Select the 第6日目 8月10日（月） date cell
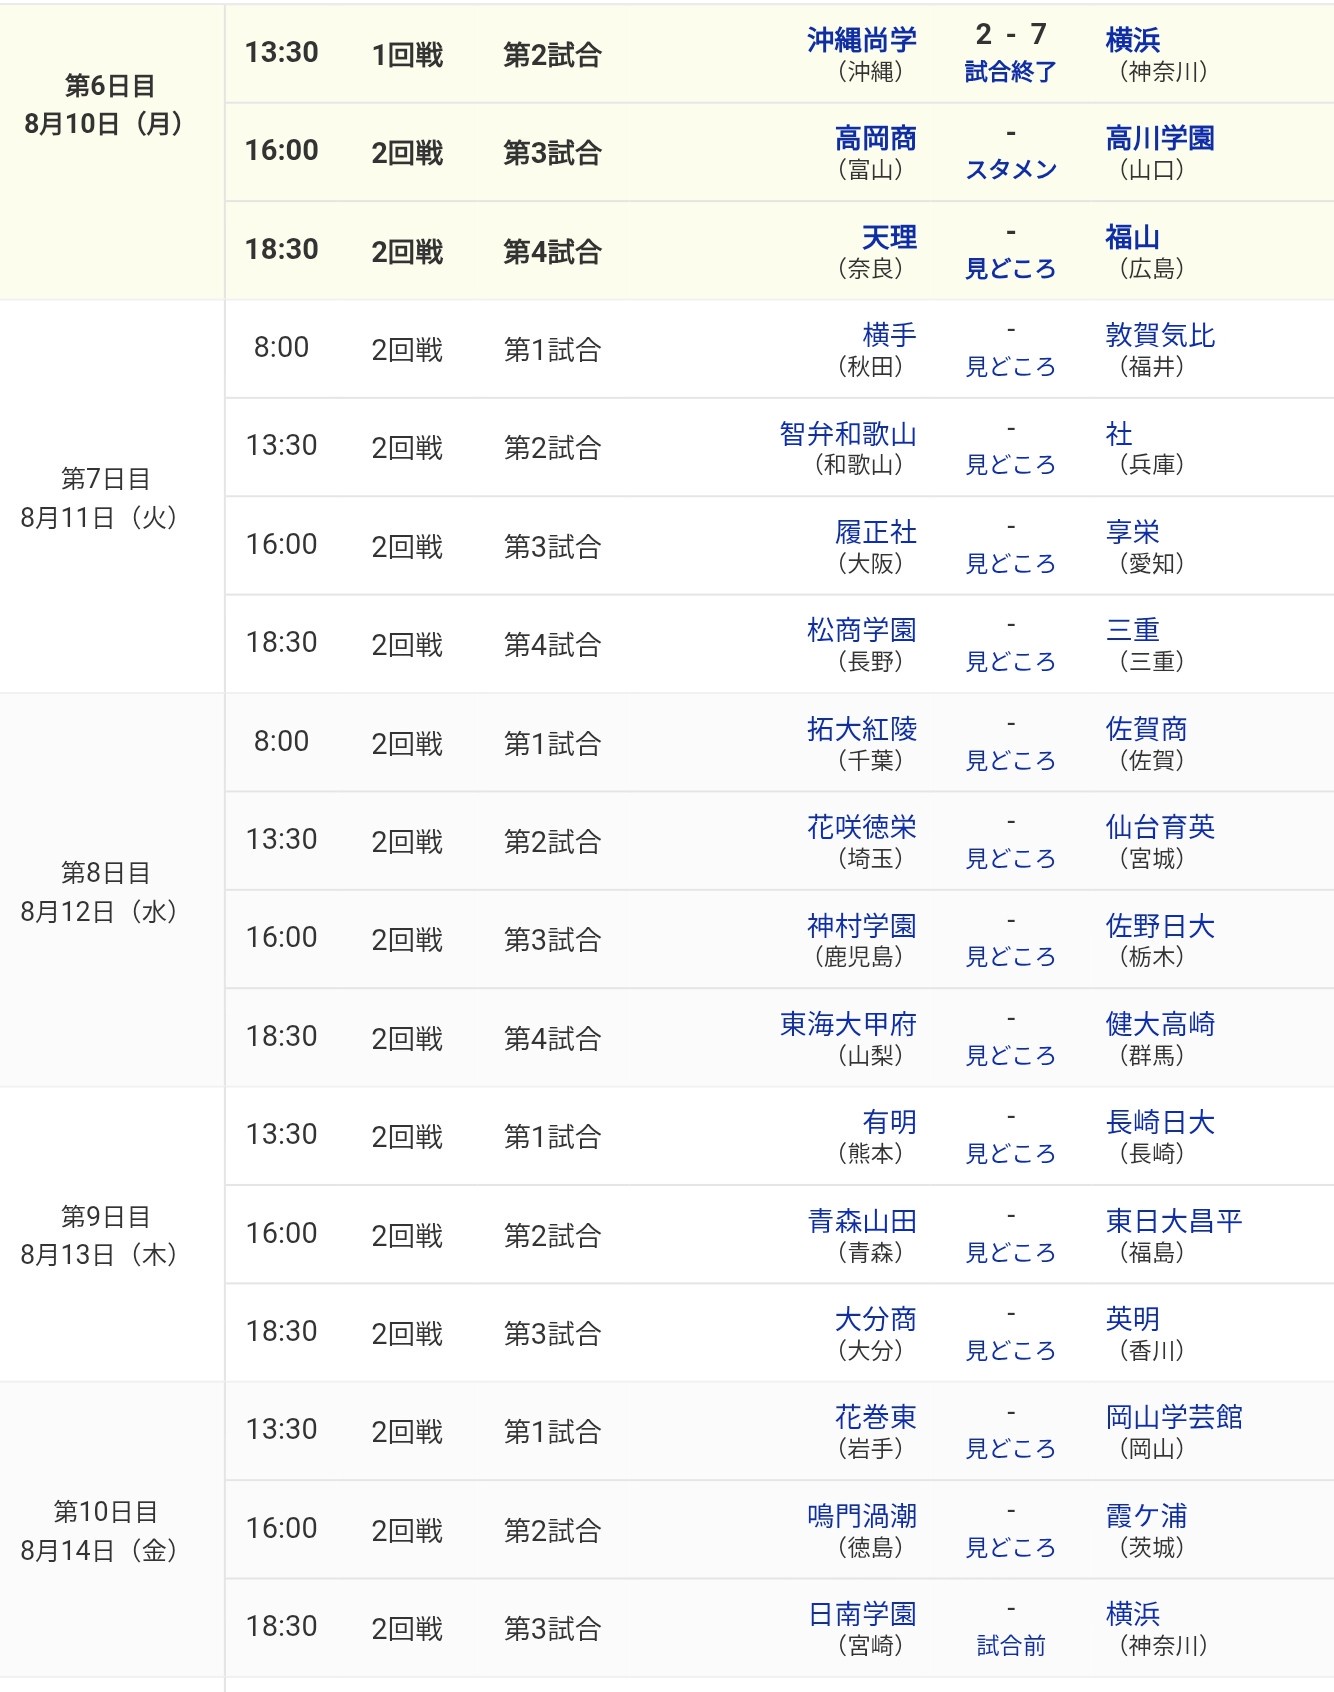 click(111, 152)
